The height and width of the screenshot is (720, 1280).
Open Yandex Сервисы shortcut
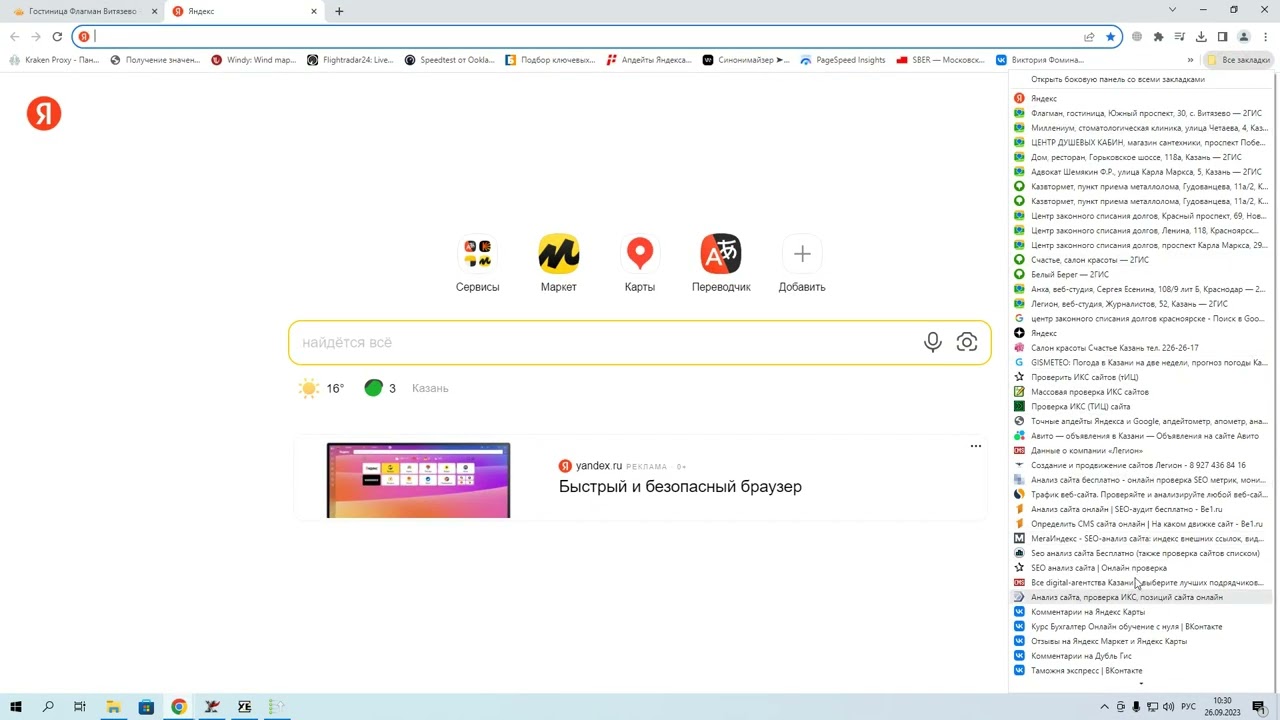click(477, 265)
